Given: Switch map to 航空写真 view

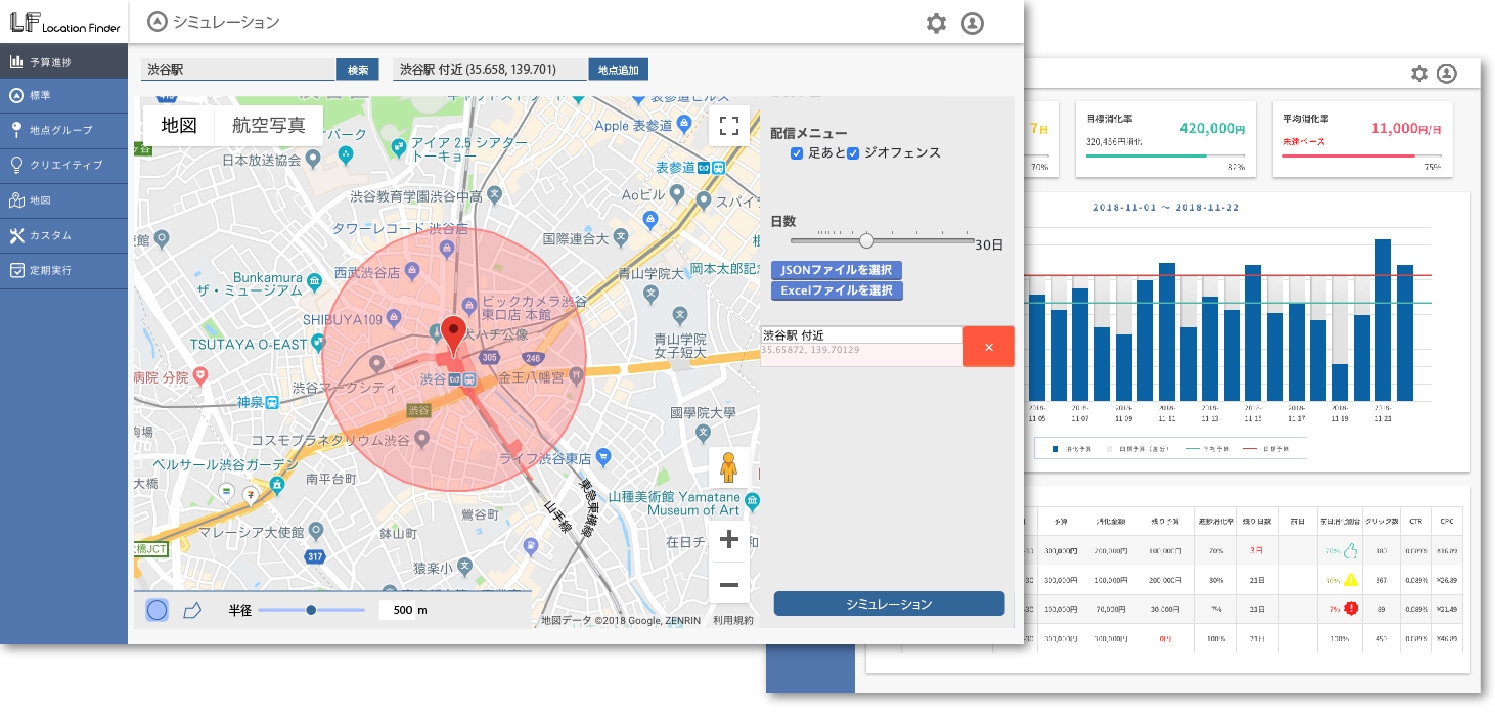Looking at the screenshot, I should tap(269, 126).
